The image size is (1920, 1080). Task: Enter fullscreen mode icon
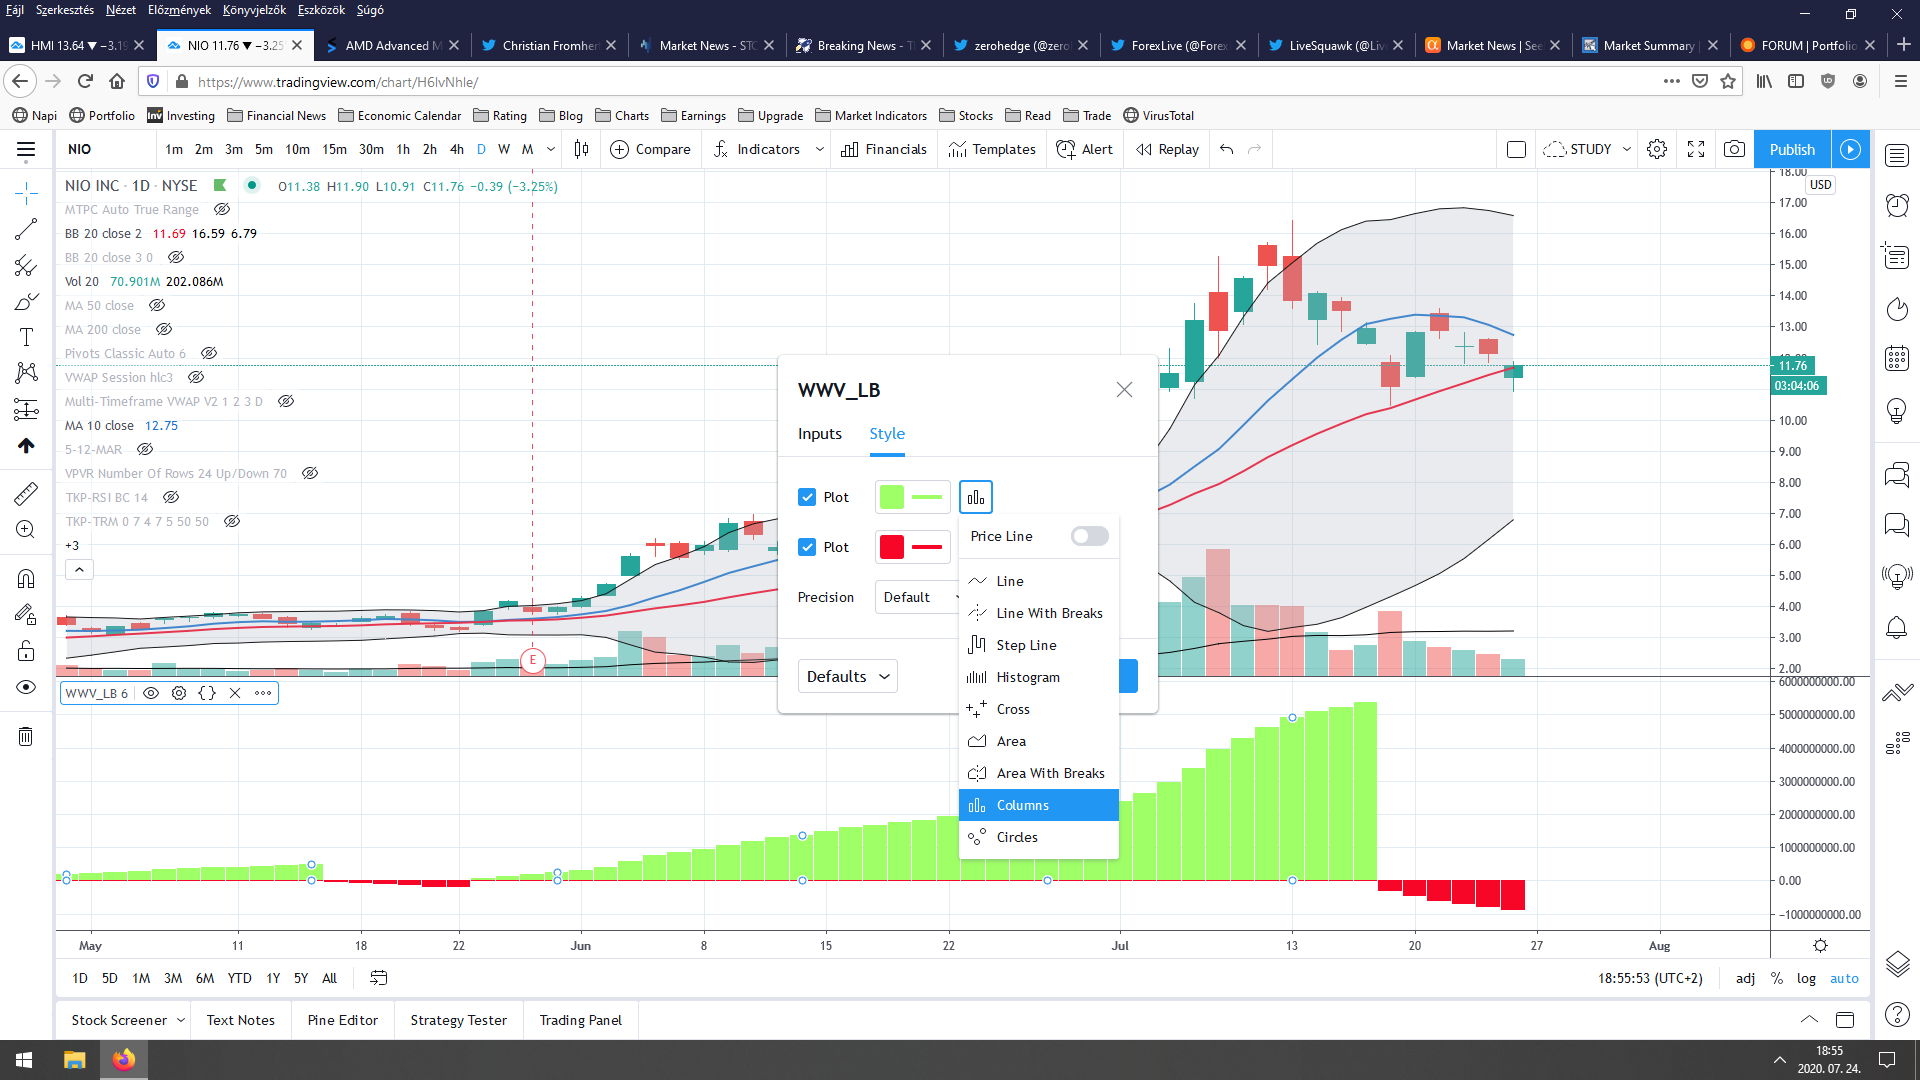[1696, 149]
